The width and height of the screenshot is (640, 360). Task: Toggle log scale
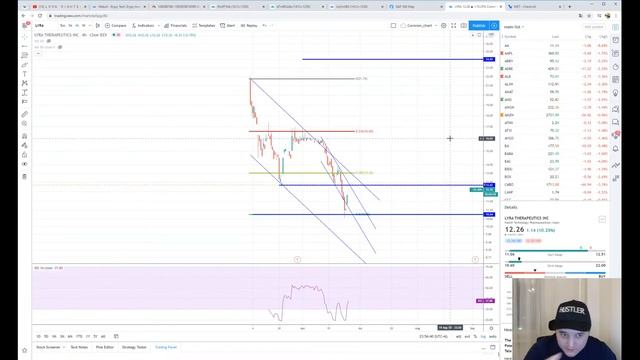click(x=483, y=336)
